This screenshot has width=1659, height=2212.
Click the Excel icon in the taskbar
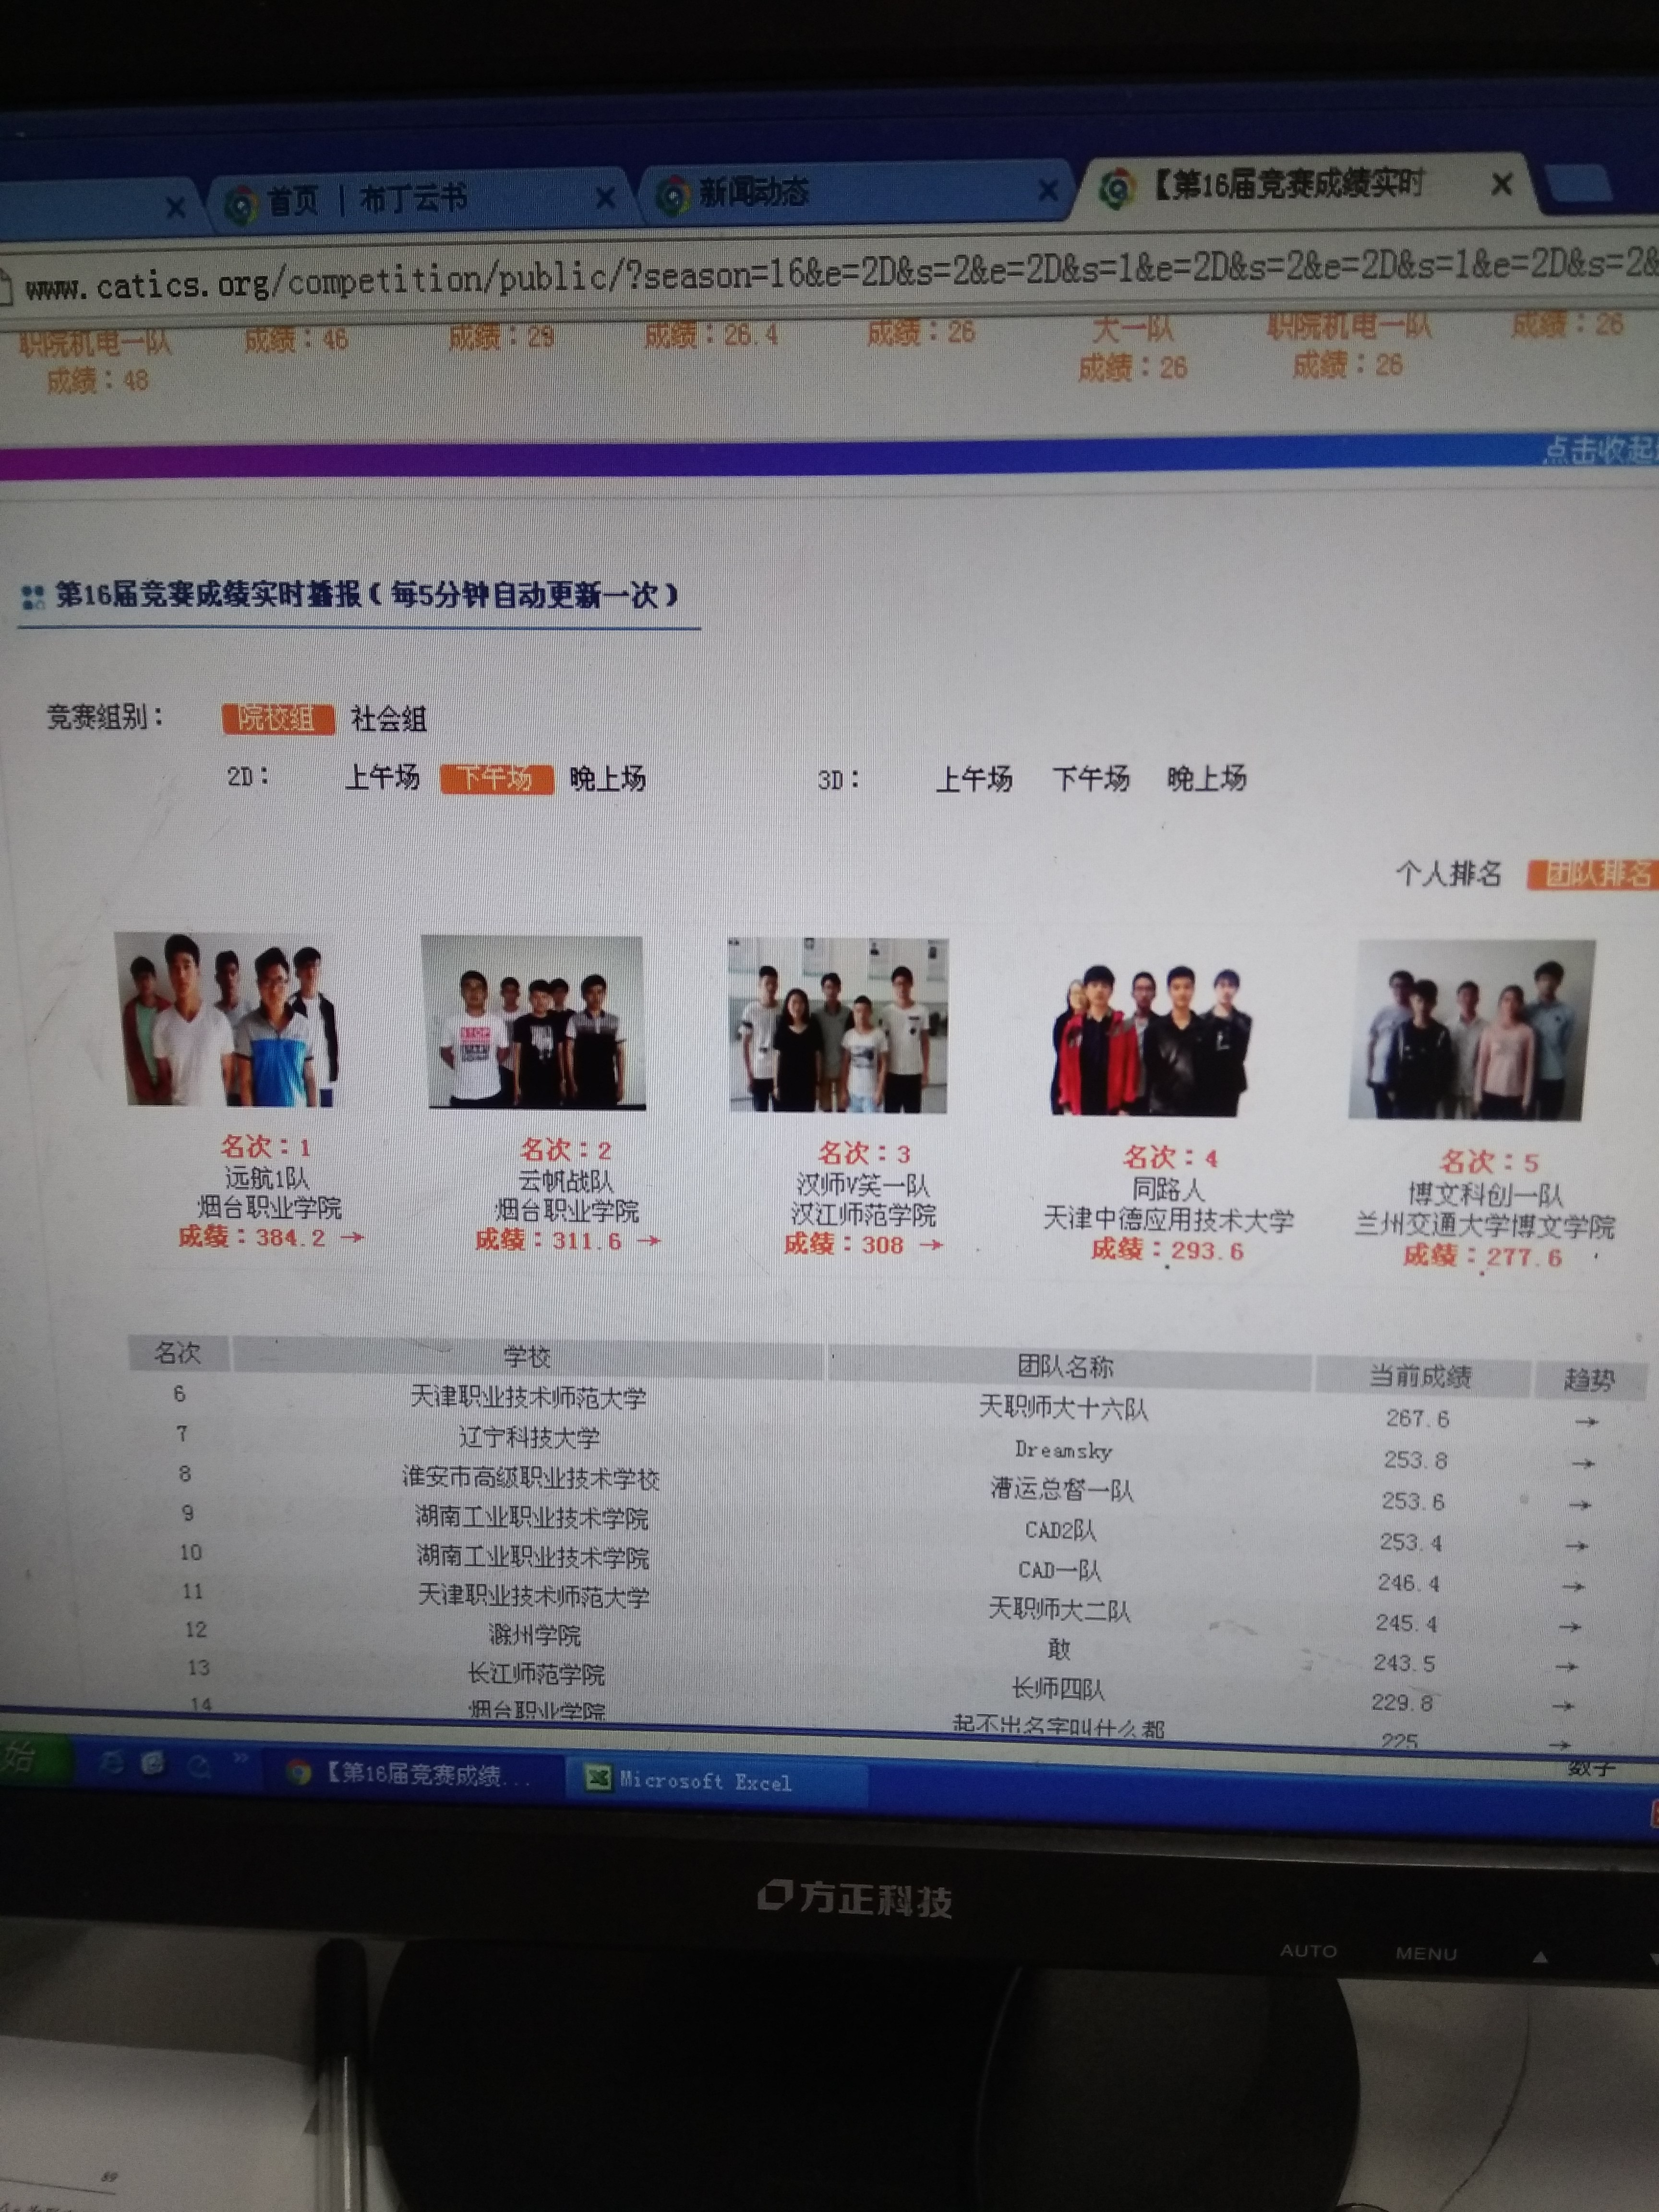tap(598, 1778)
